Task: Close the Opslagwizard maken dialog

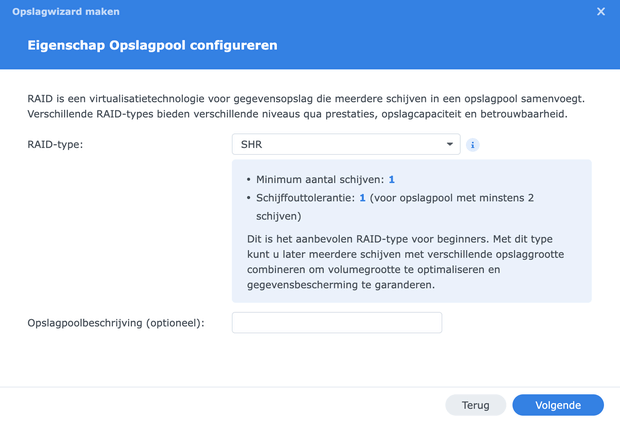Action: 601,12
